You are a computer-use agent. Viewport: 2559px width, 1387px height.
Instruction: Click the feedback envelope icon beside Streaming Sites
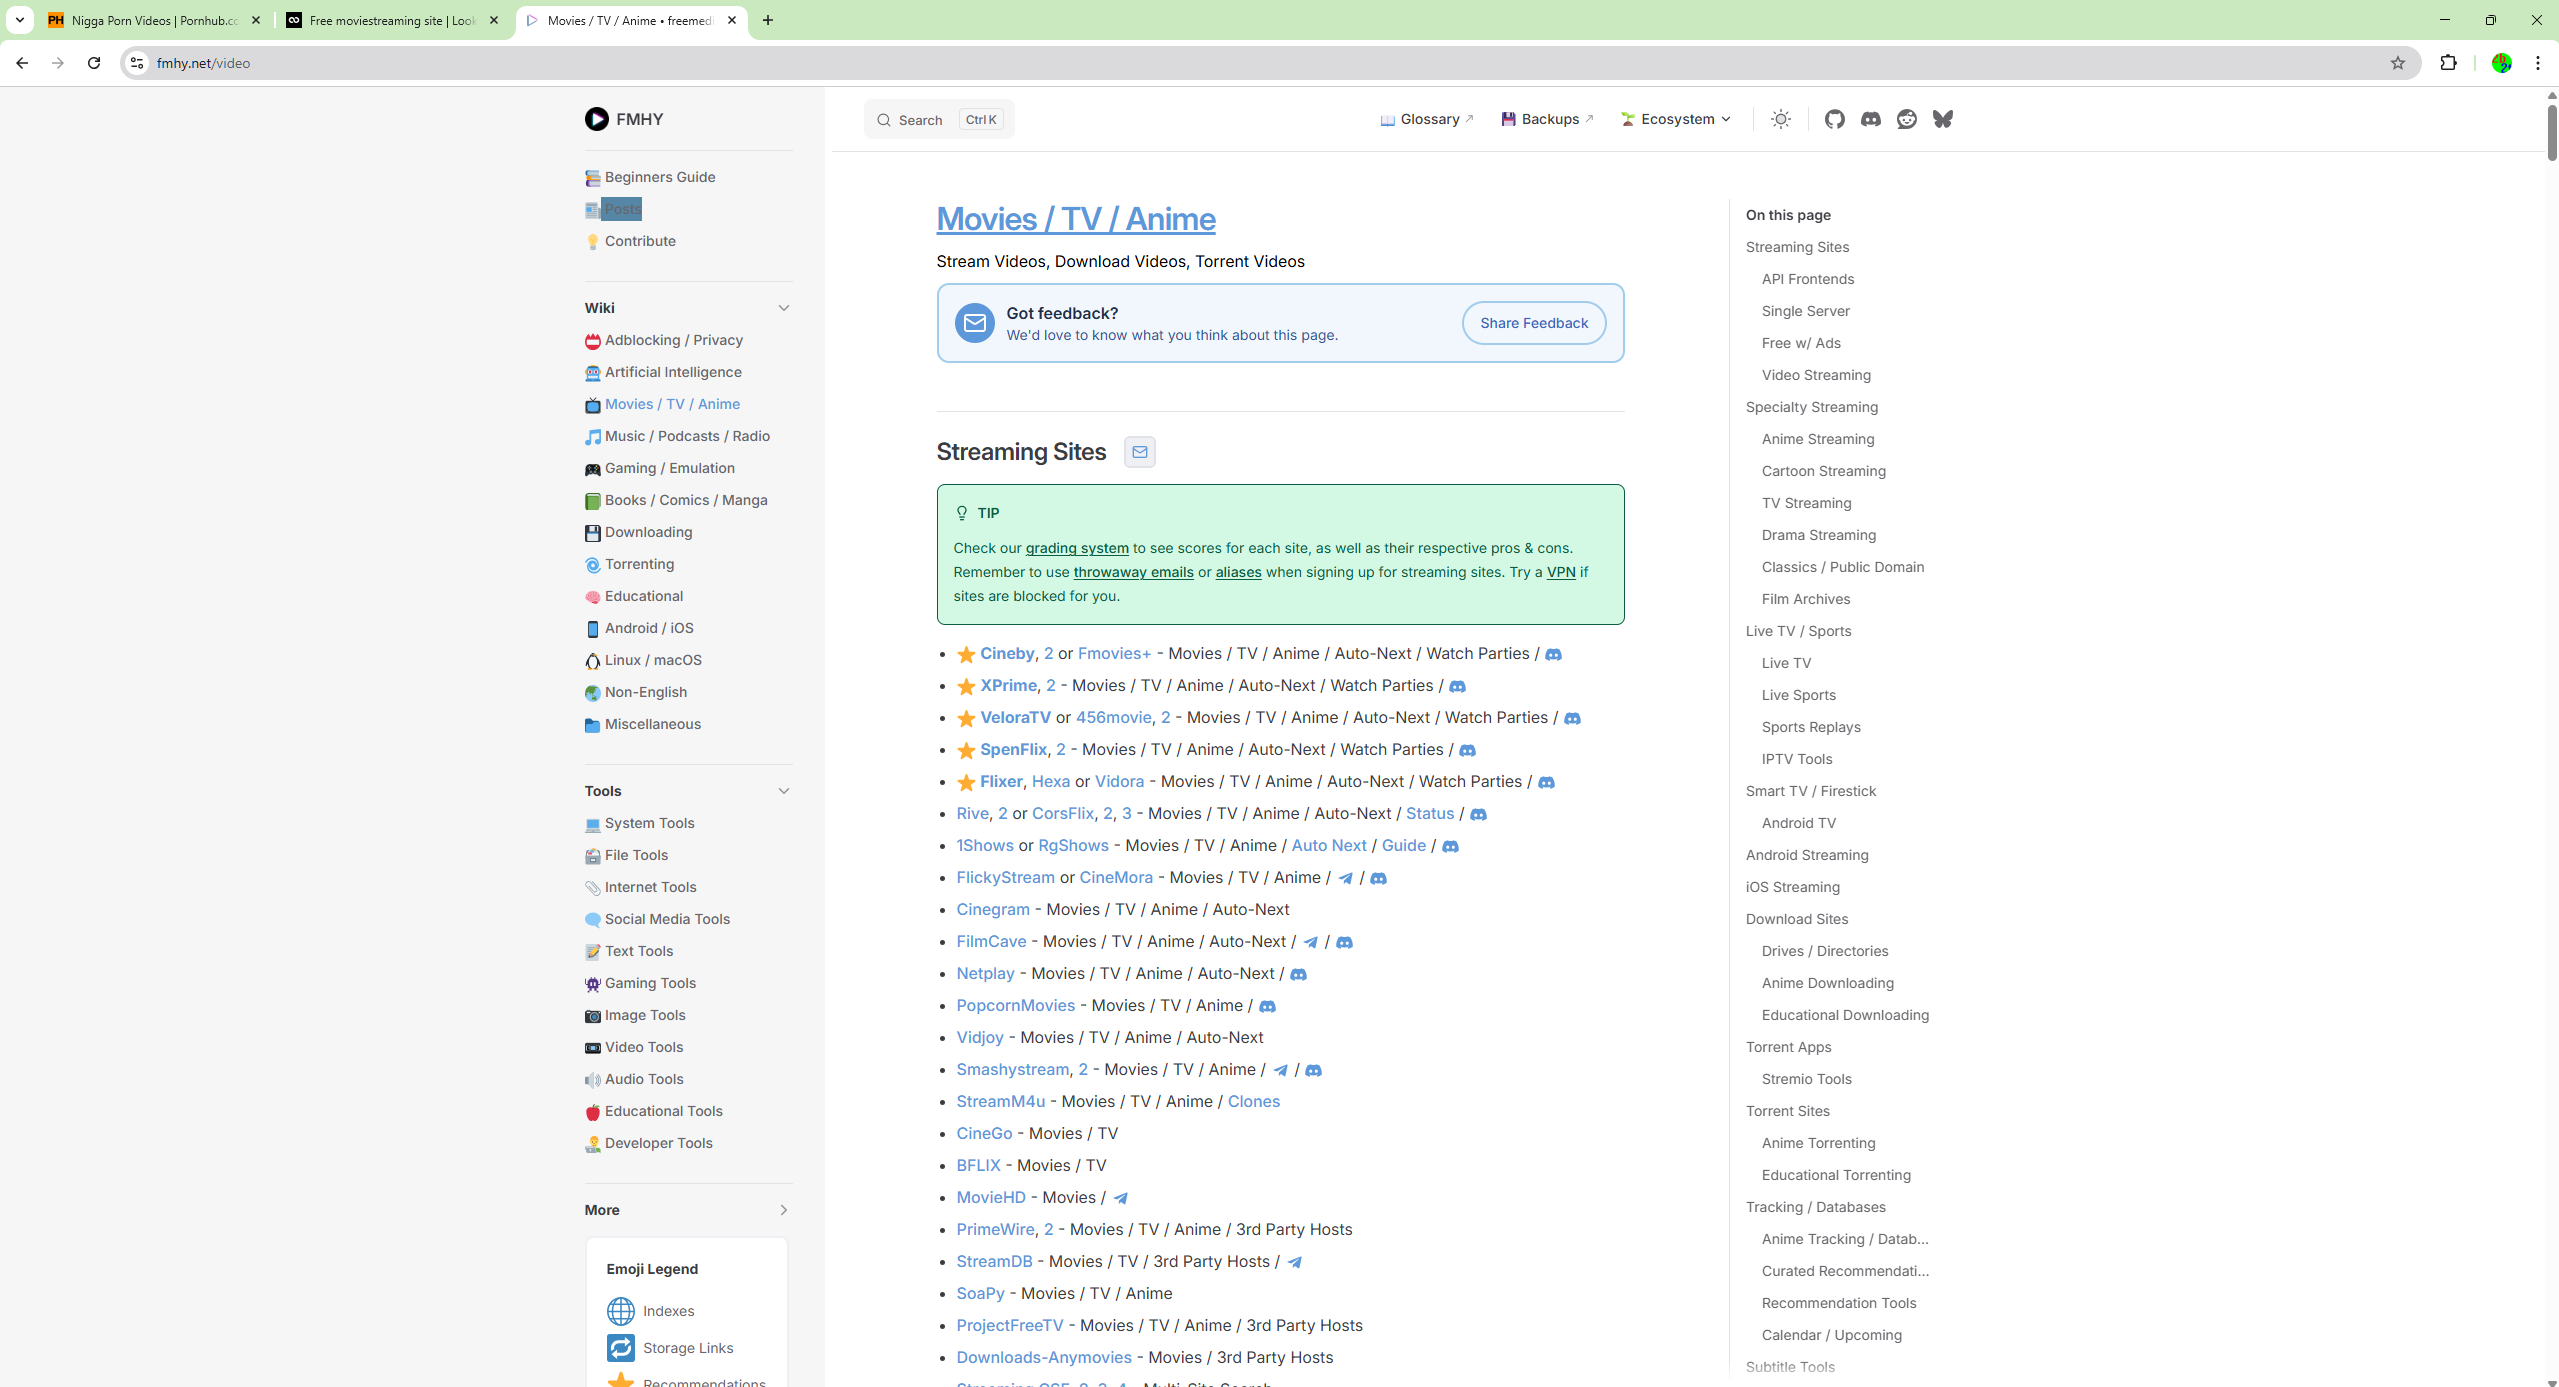(x=1139, y=452)
